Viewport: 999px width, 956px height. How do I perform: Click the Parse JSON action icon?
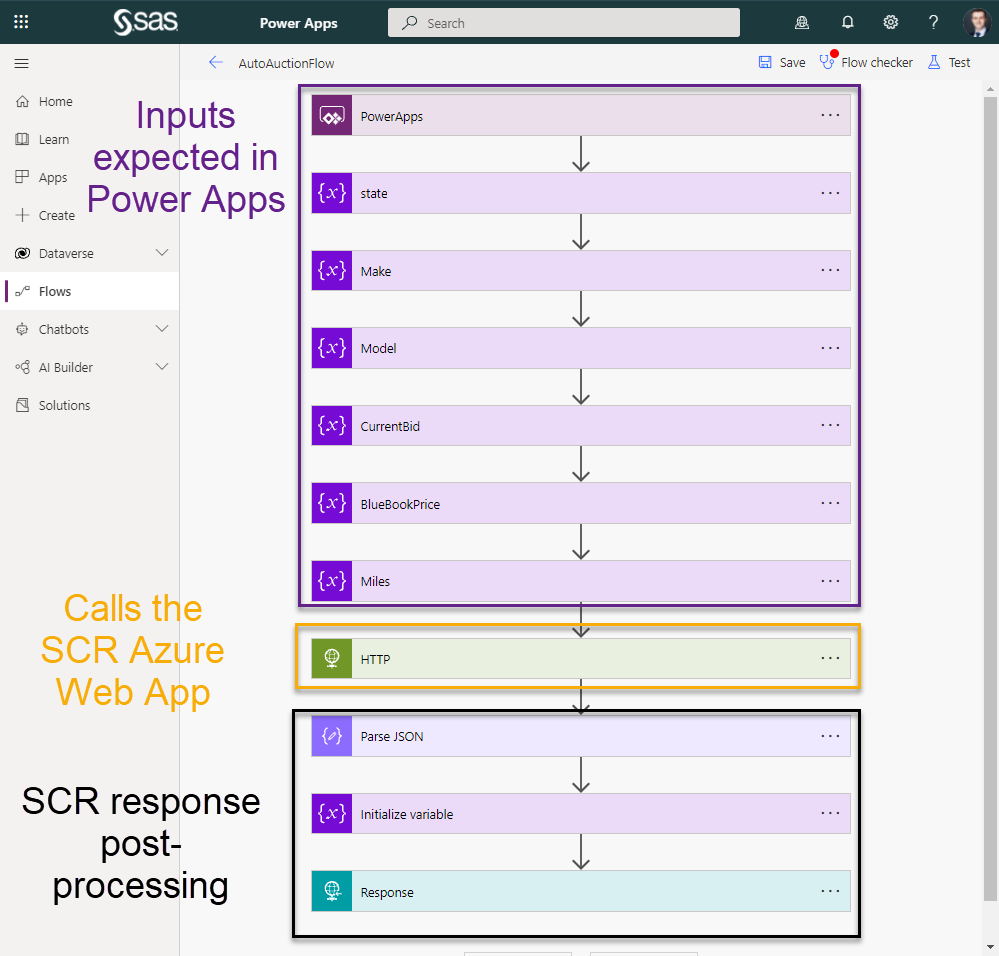(x=332, y=736)
